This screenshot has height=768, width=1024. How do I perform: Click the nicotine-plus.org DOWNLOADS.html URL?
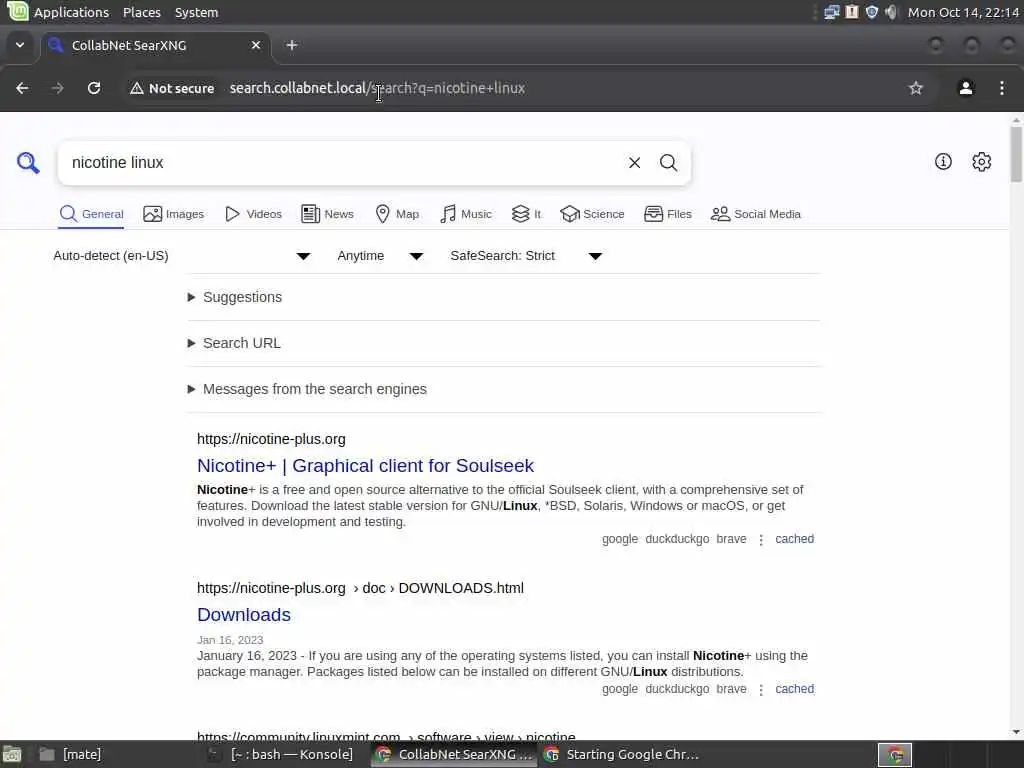(360, 588)
